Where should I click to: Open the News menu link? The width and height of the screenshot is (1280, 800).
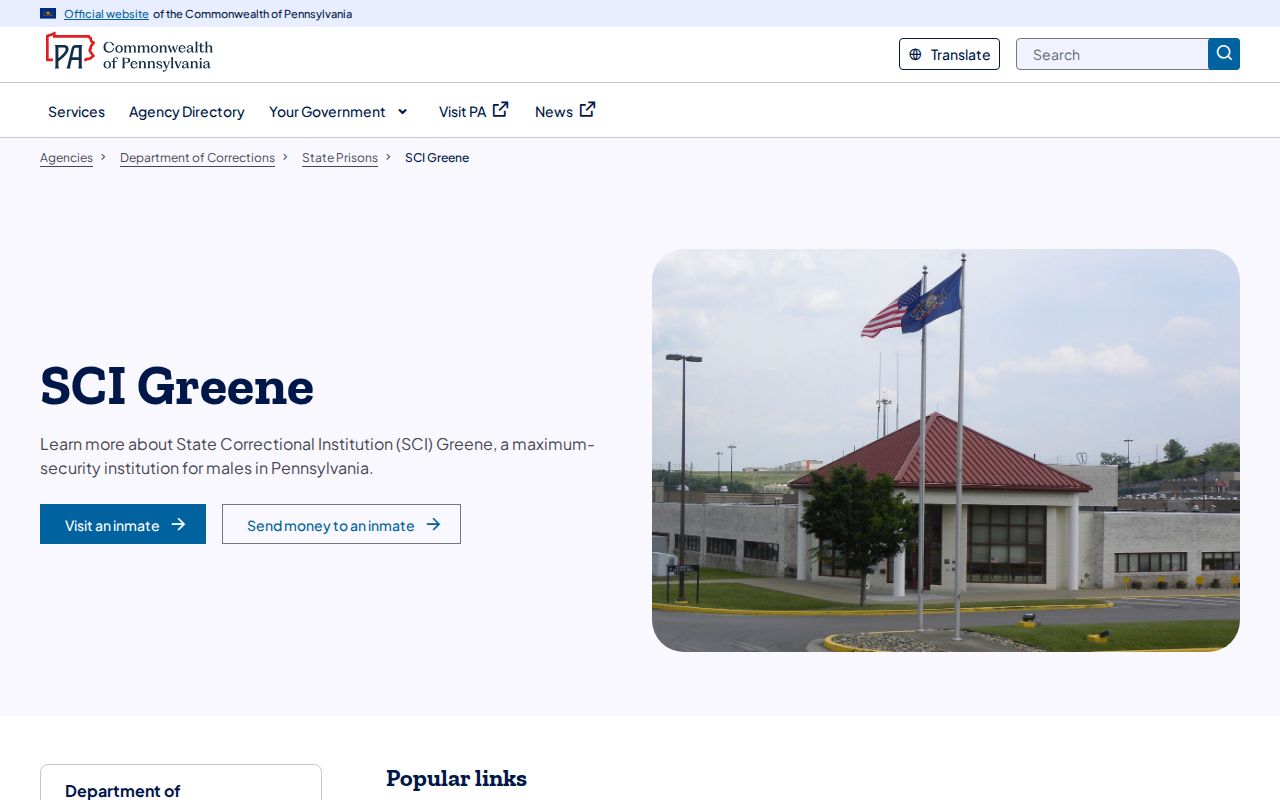pyautogui.click(x=565, y=111)
